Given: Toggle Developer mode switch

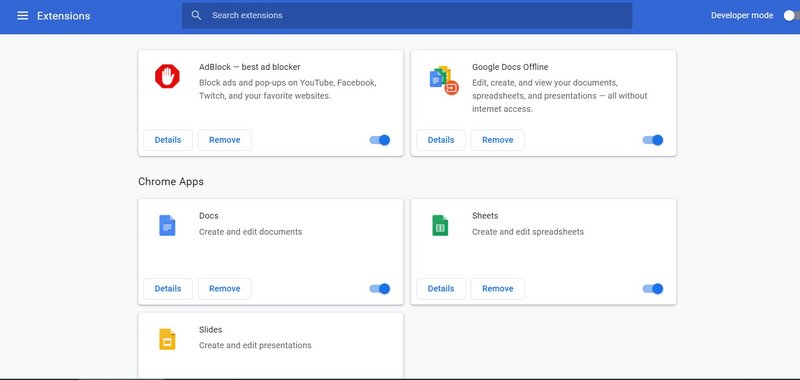Looking at the screenshot, I should (792, 15).
